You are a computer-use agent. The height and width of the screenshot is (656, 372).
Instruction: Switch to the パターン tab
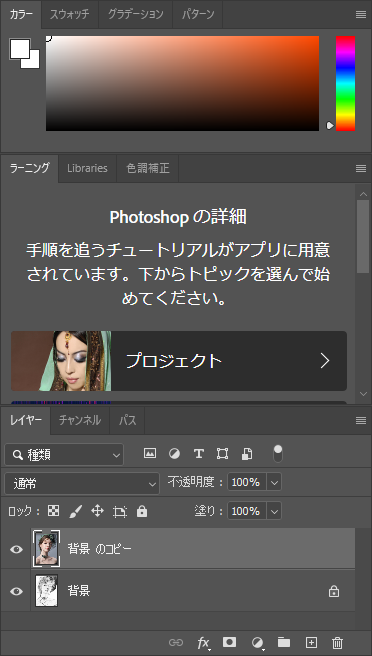pos(198,14)
